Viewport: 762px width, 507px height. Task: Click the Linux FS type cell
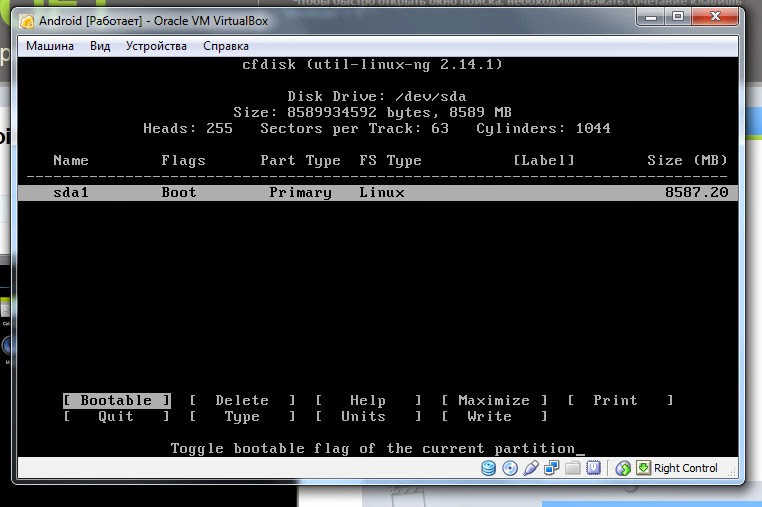click(381, 192)
